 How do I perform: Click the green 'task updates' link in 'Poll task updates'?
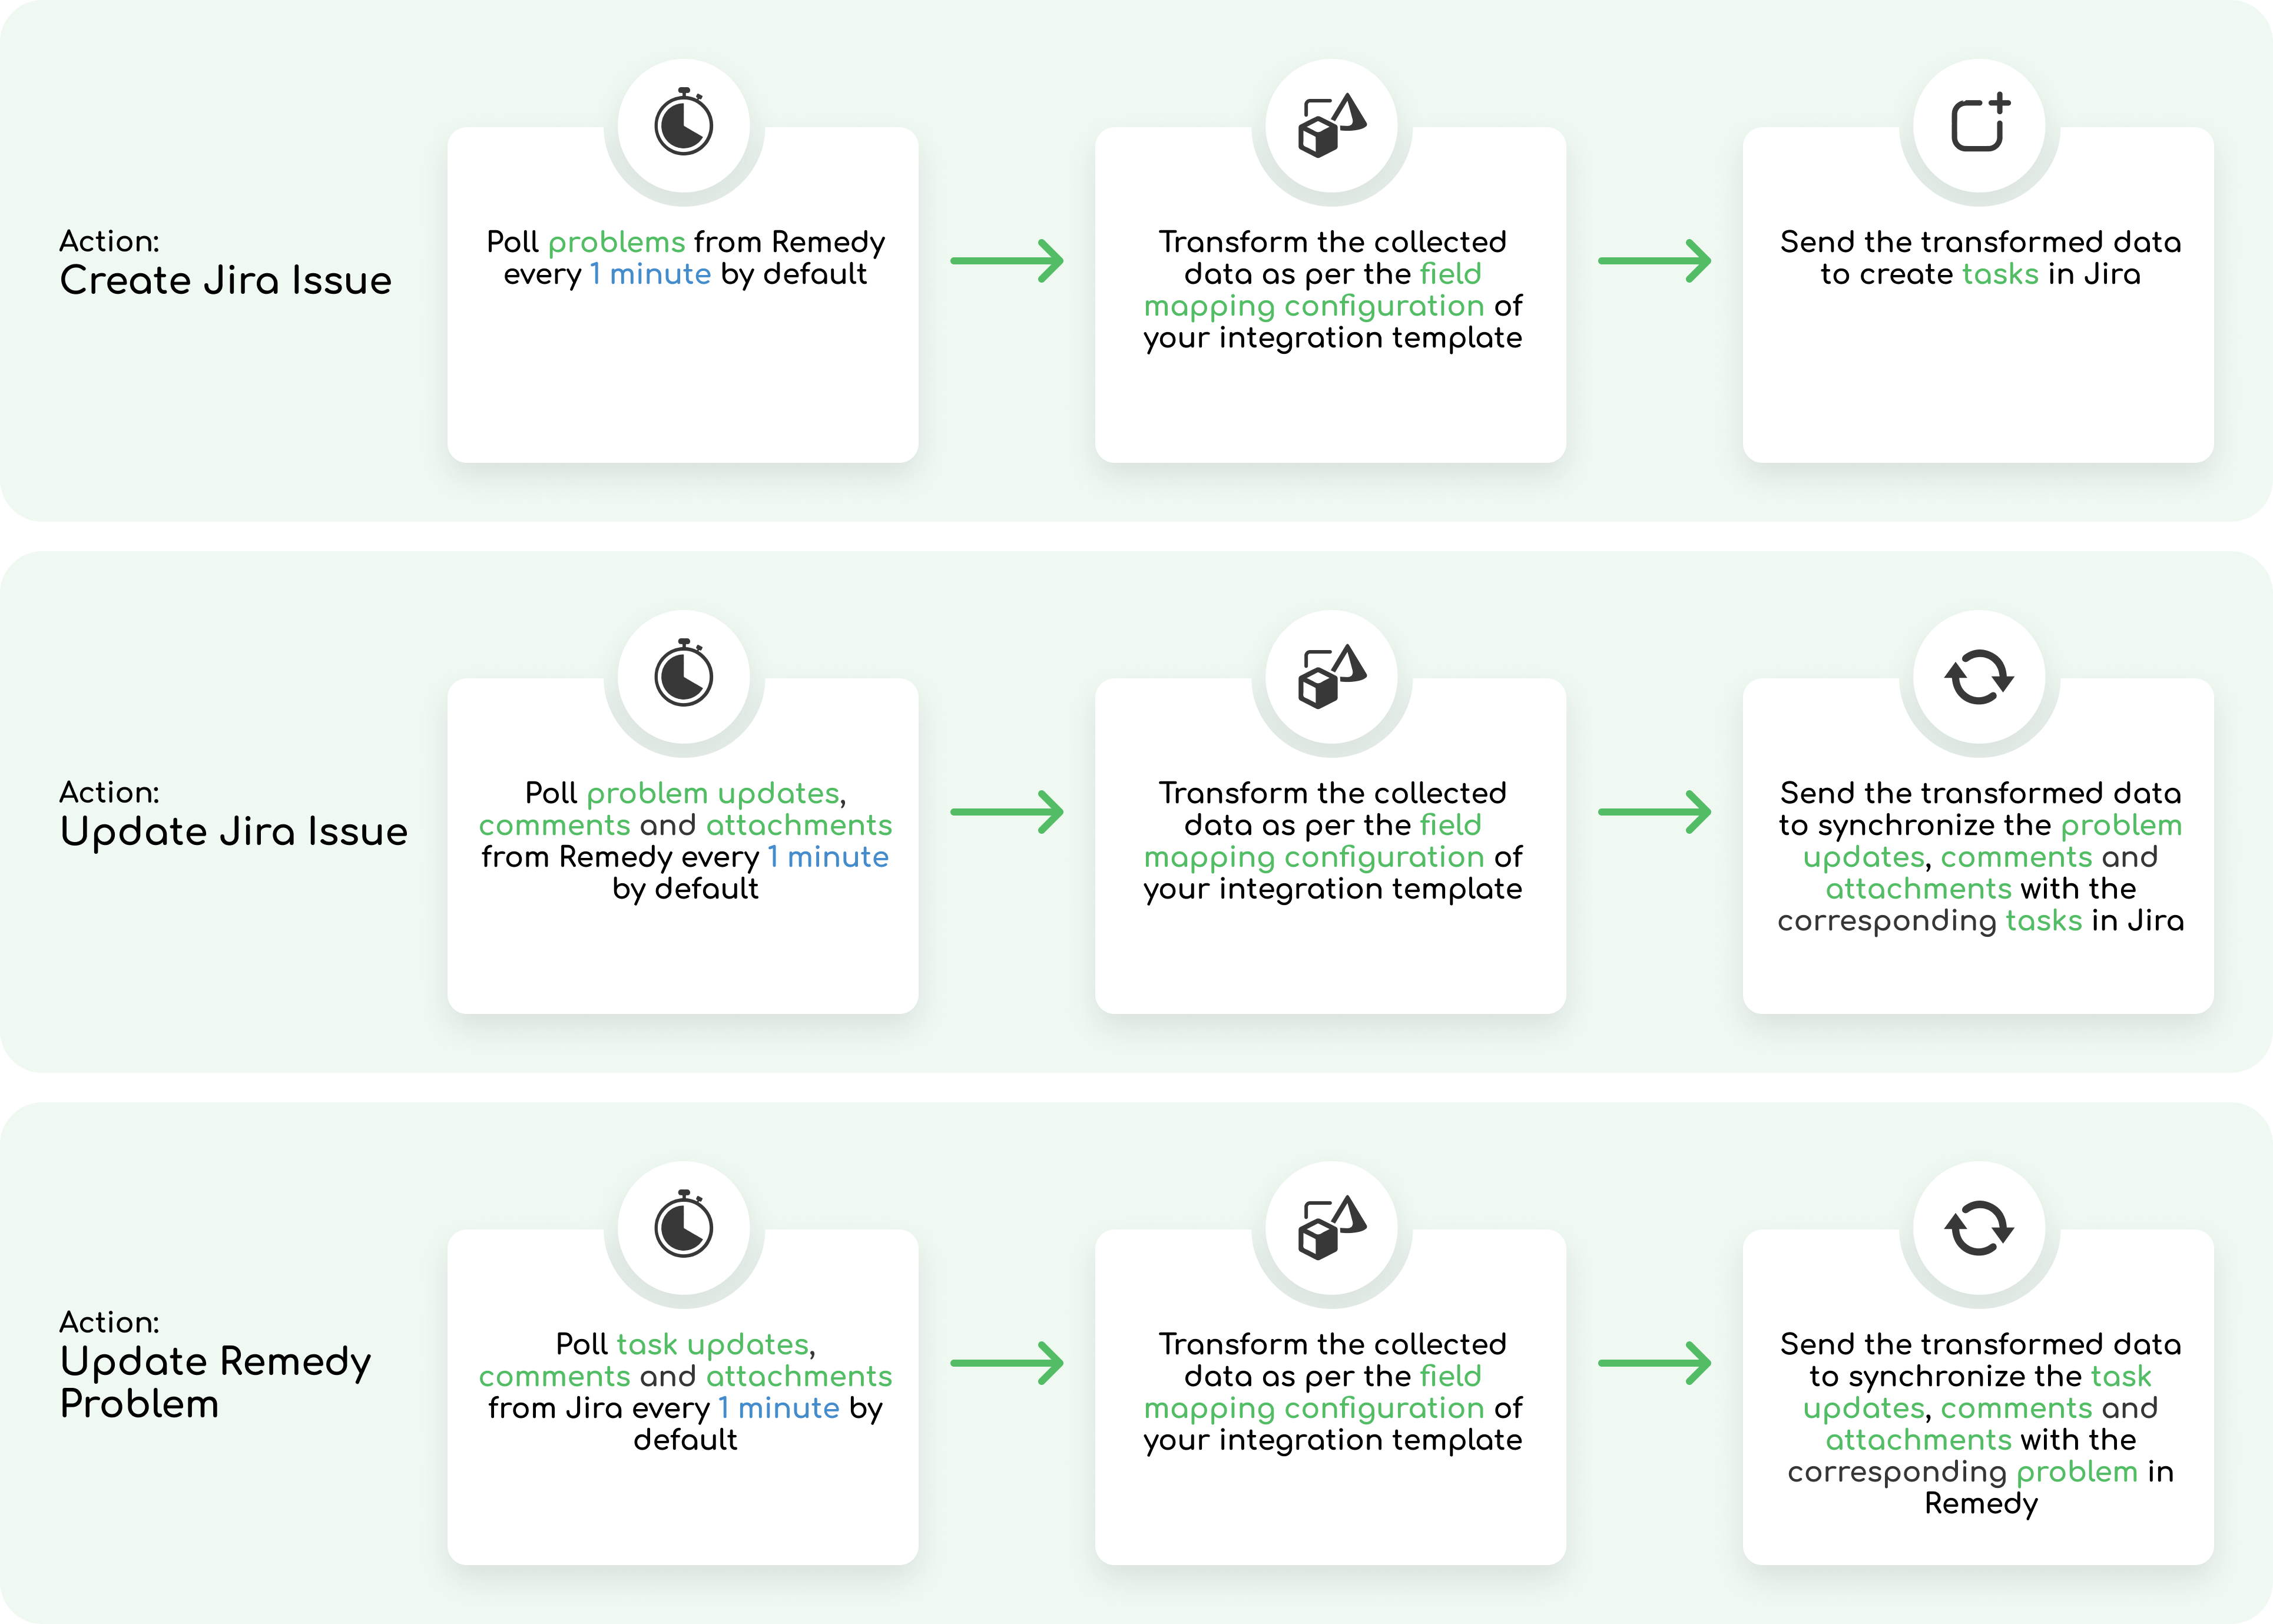pyautogui.click(x=712, y=1344)
